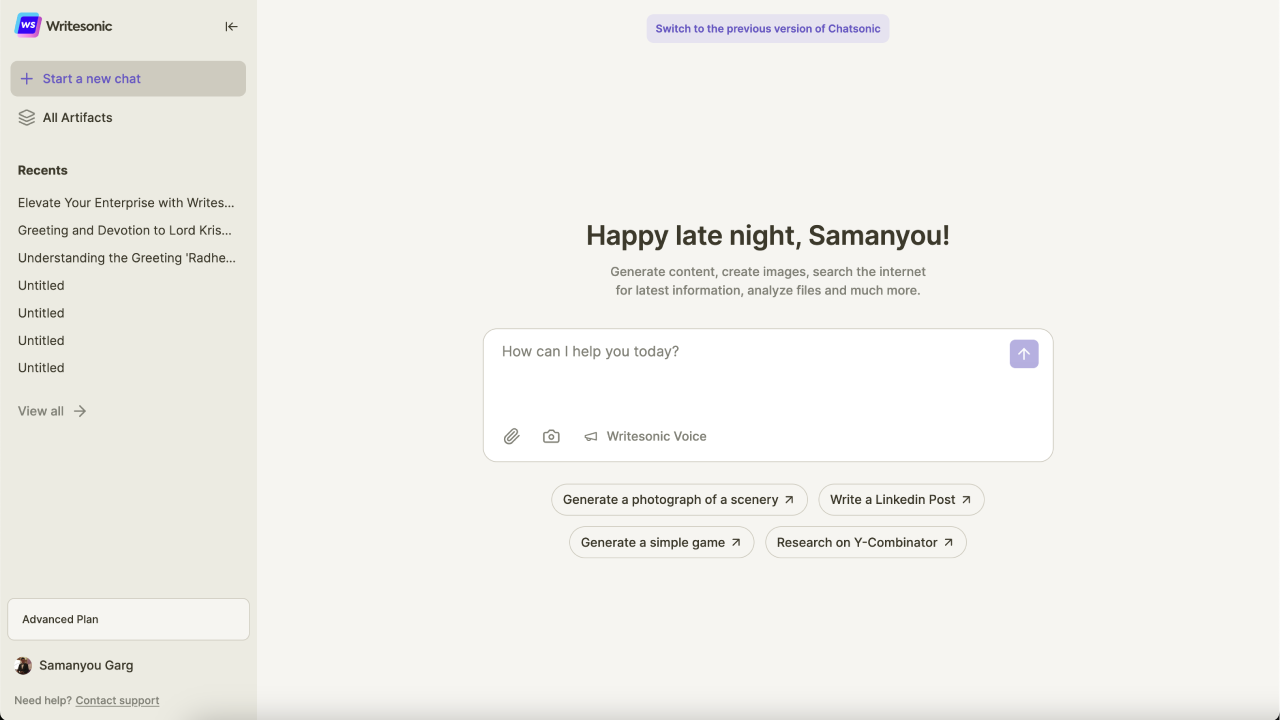1280x720 pixels.
Task: Click the 'Happy late night, Samanyou!' heading
Action: pyautogui.click(x=768, y=236)
